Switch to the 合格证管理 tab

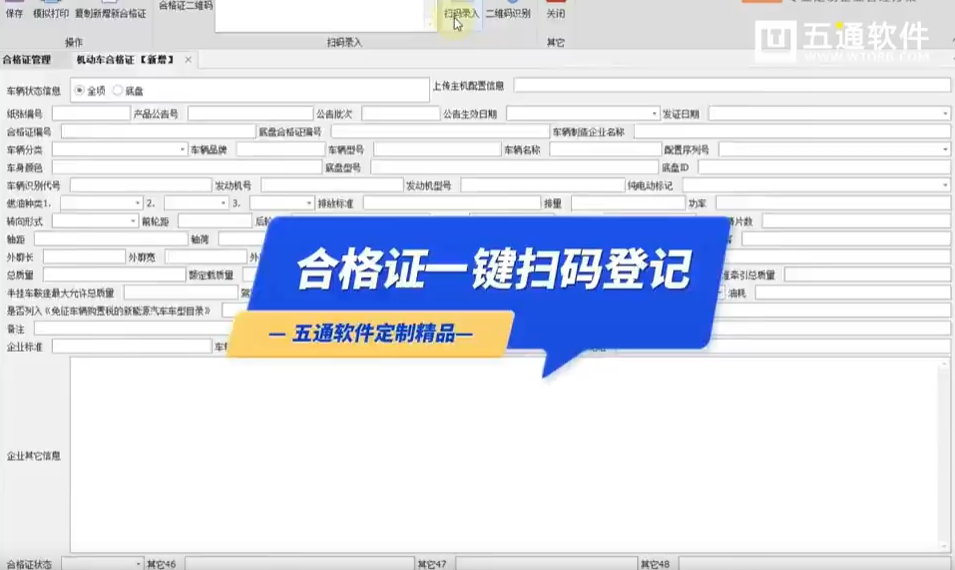27,60
